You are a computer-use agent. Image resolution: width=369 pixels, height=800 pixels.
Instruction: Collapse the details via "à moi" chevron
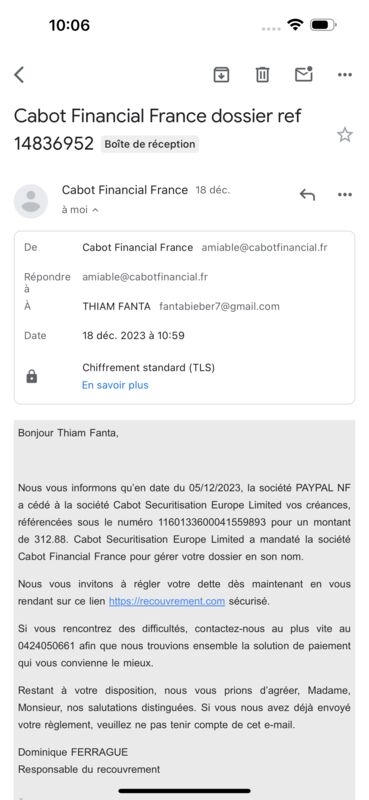[x=80, y=210]
